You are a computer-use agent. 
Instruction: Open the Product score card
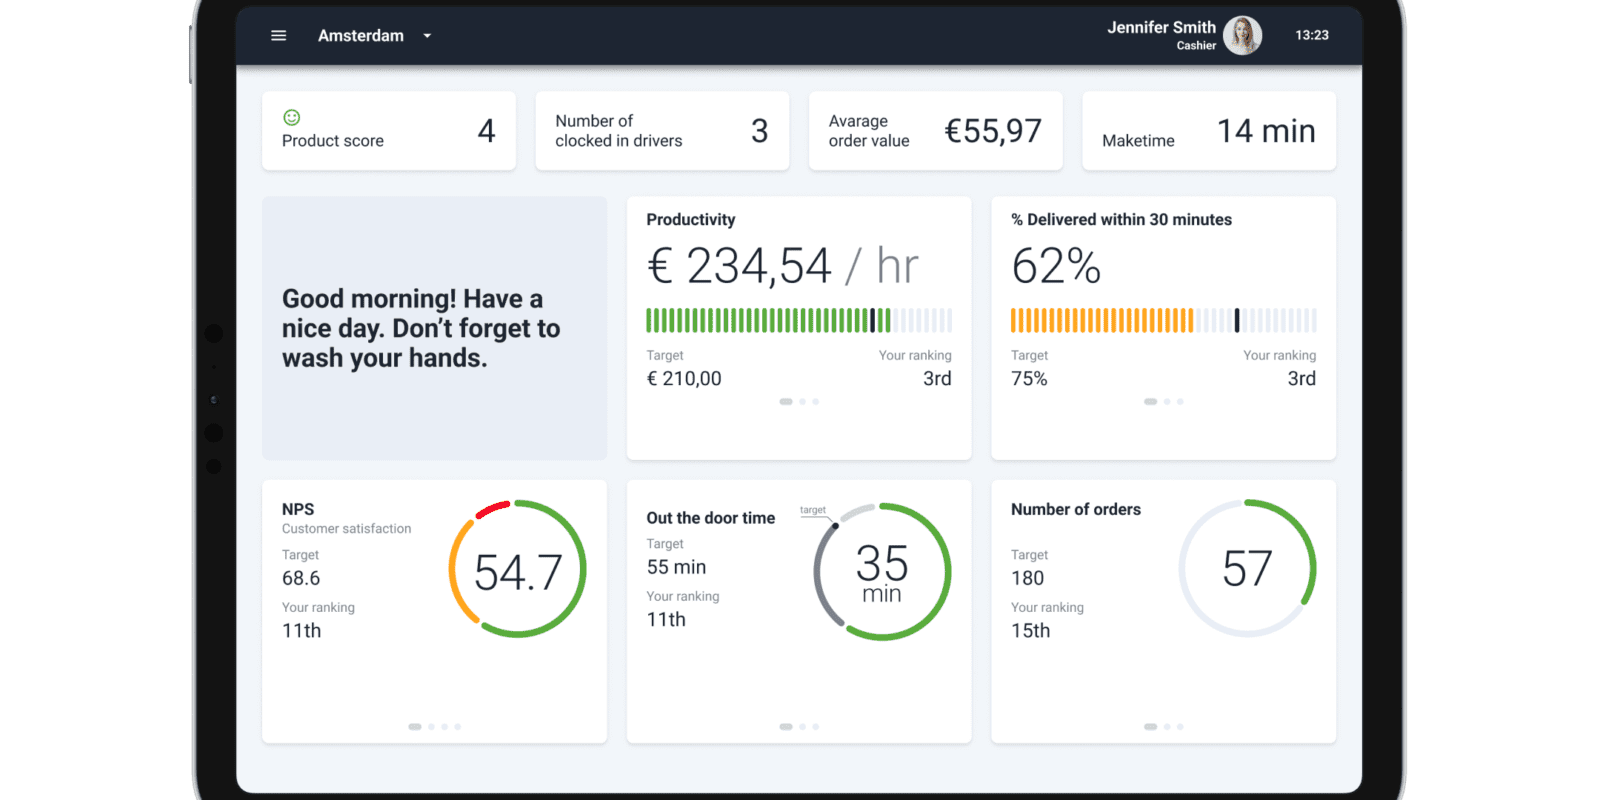pos(389,131)
